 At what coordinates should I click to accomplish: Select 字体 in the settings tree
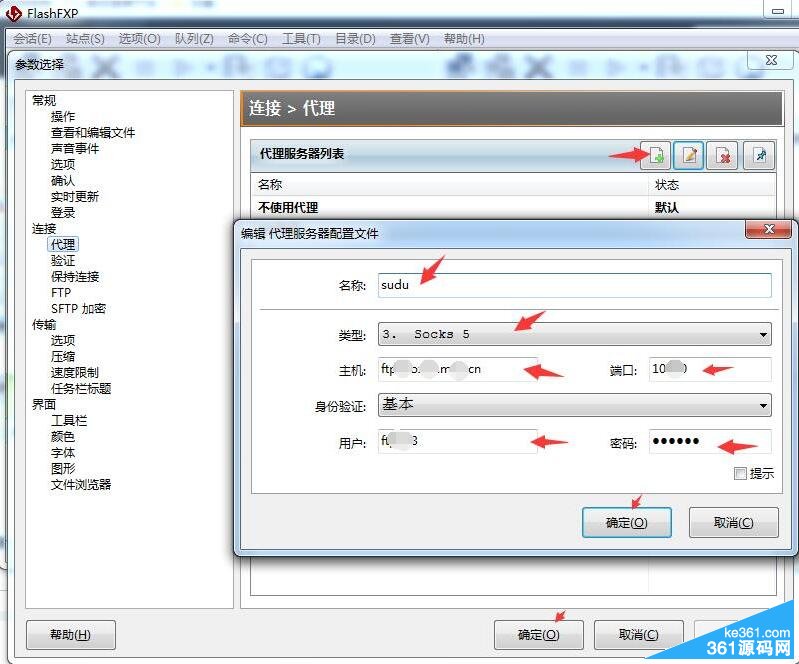point(63,453)
